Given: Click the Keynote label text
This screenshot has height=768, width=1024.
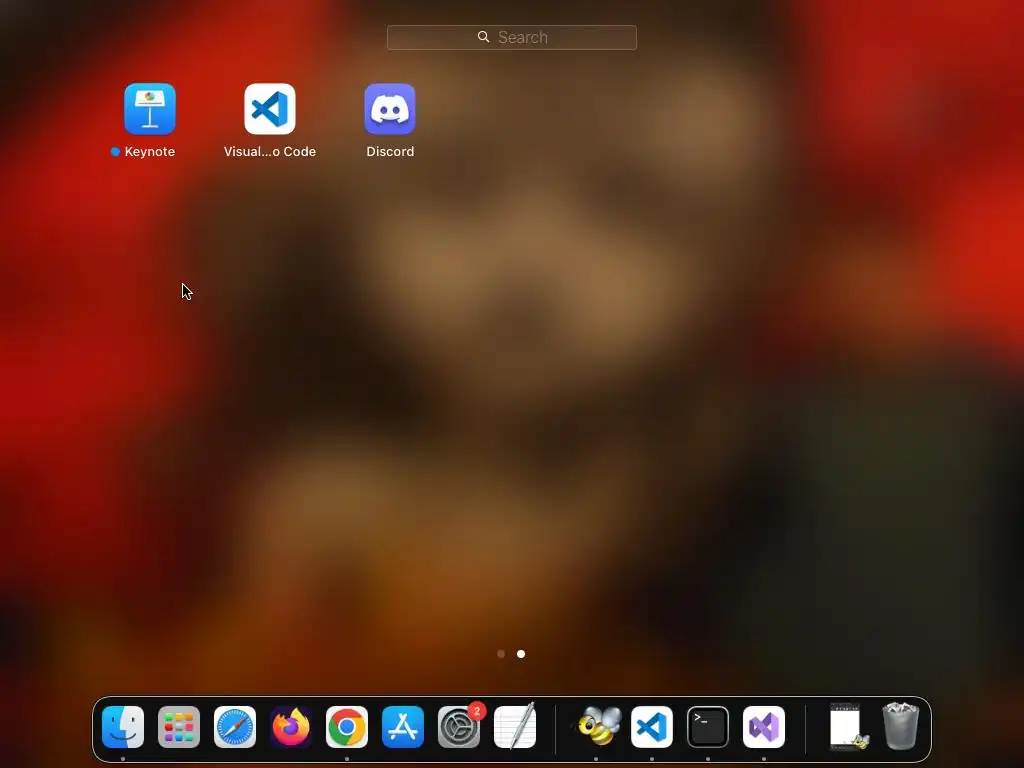Looking at the screenshot, I should [150, 152].
